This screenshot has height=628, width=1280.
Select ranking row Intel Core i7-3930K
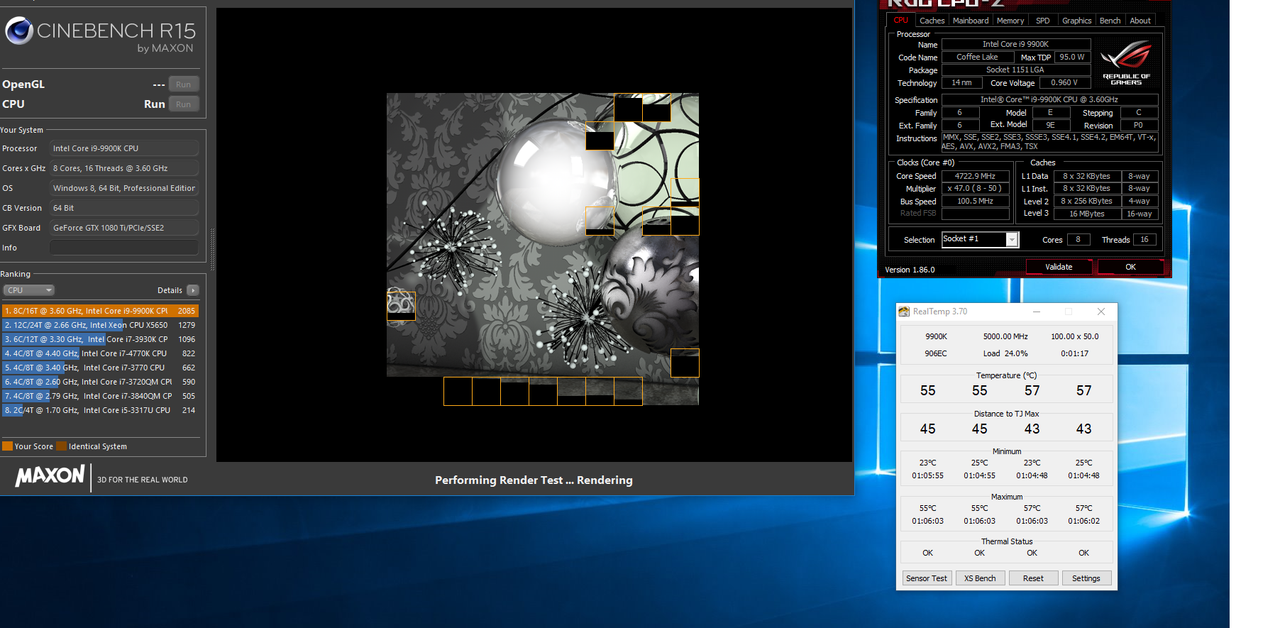(100, 339)
